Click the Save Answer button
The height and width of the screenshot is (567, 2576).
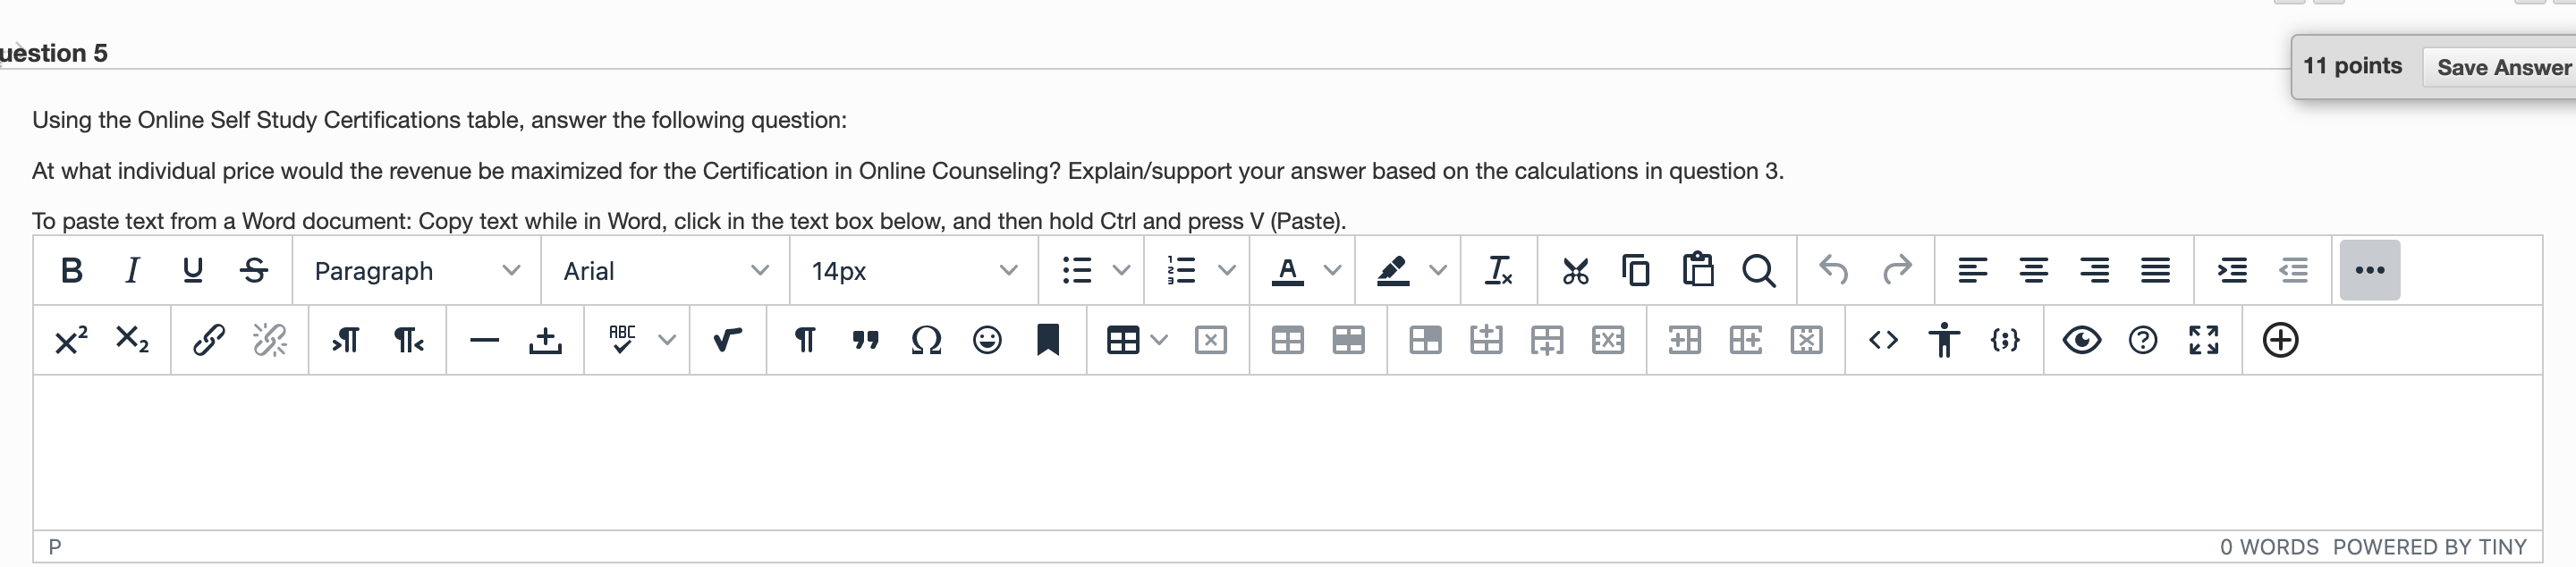[2503, 67]
